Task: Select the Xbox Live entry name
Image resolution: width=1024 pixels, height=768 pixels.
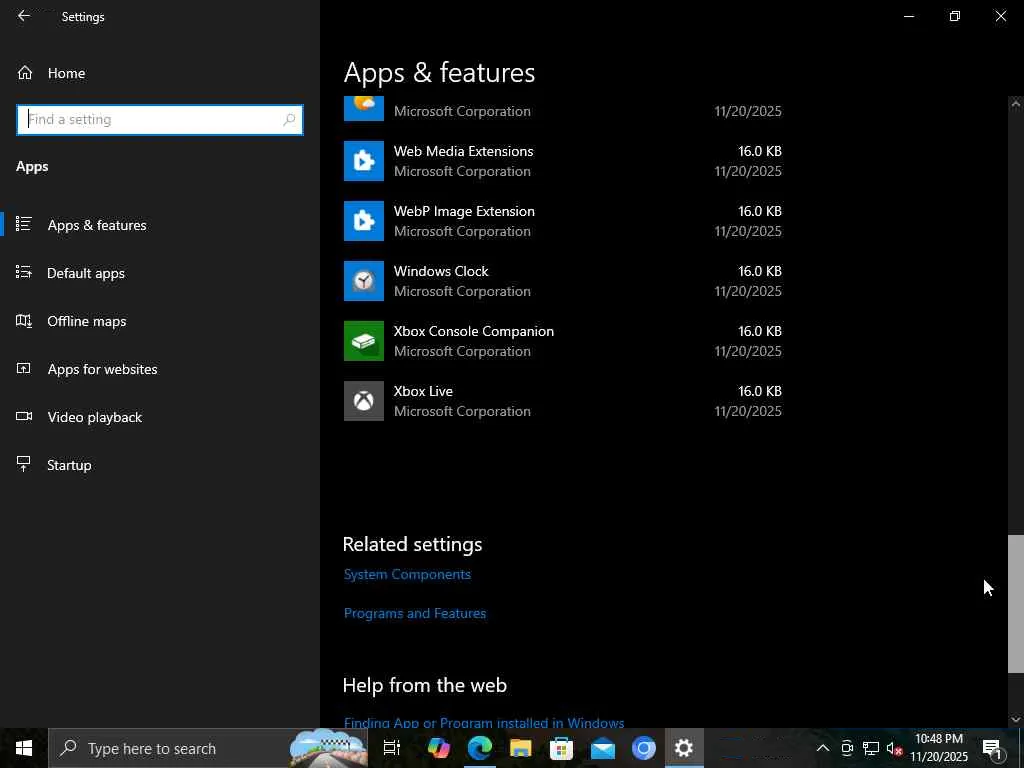Action: pos(423,391)
